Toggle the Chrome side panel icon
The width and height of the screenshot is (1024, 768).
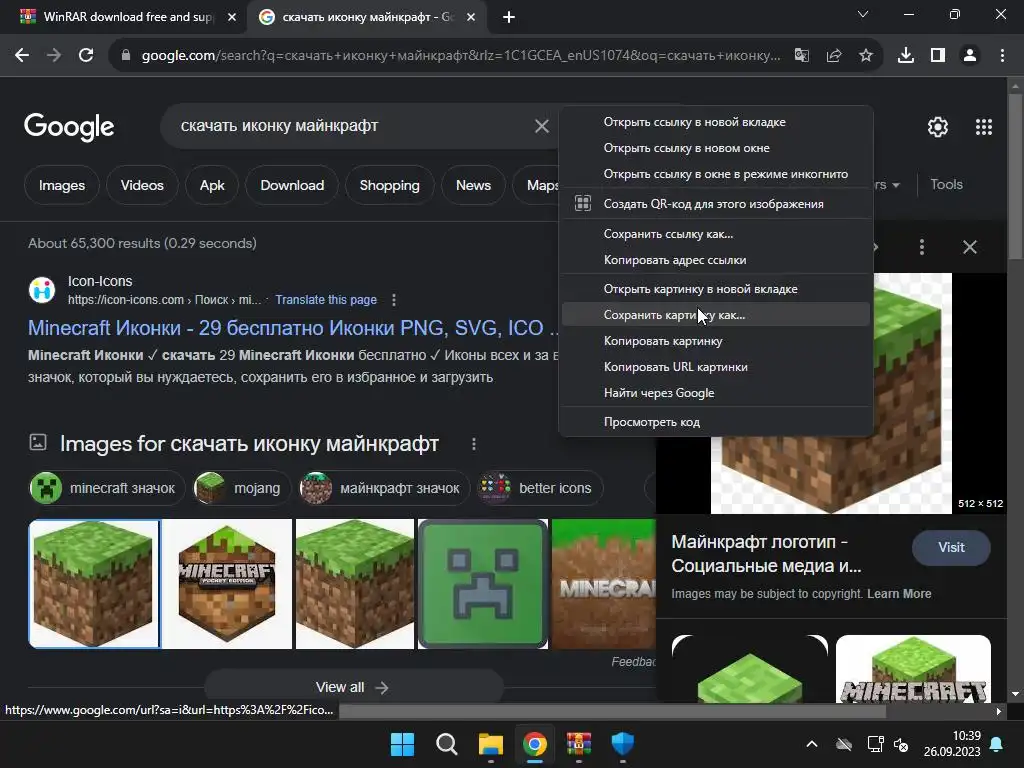938,56
